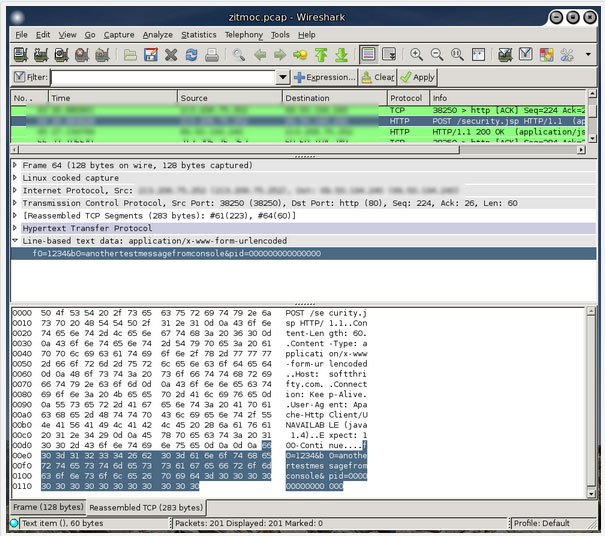
Task: Click the Reload capture file icon
Action: [x=192, y=55]
